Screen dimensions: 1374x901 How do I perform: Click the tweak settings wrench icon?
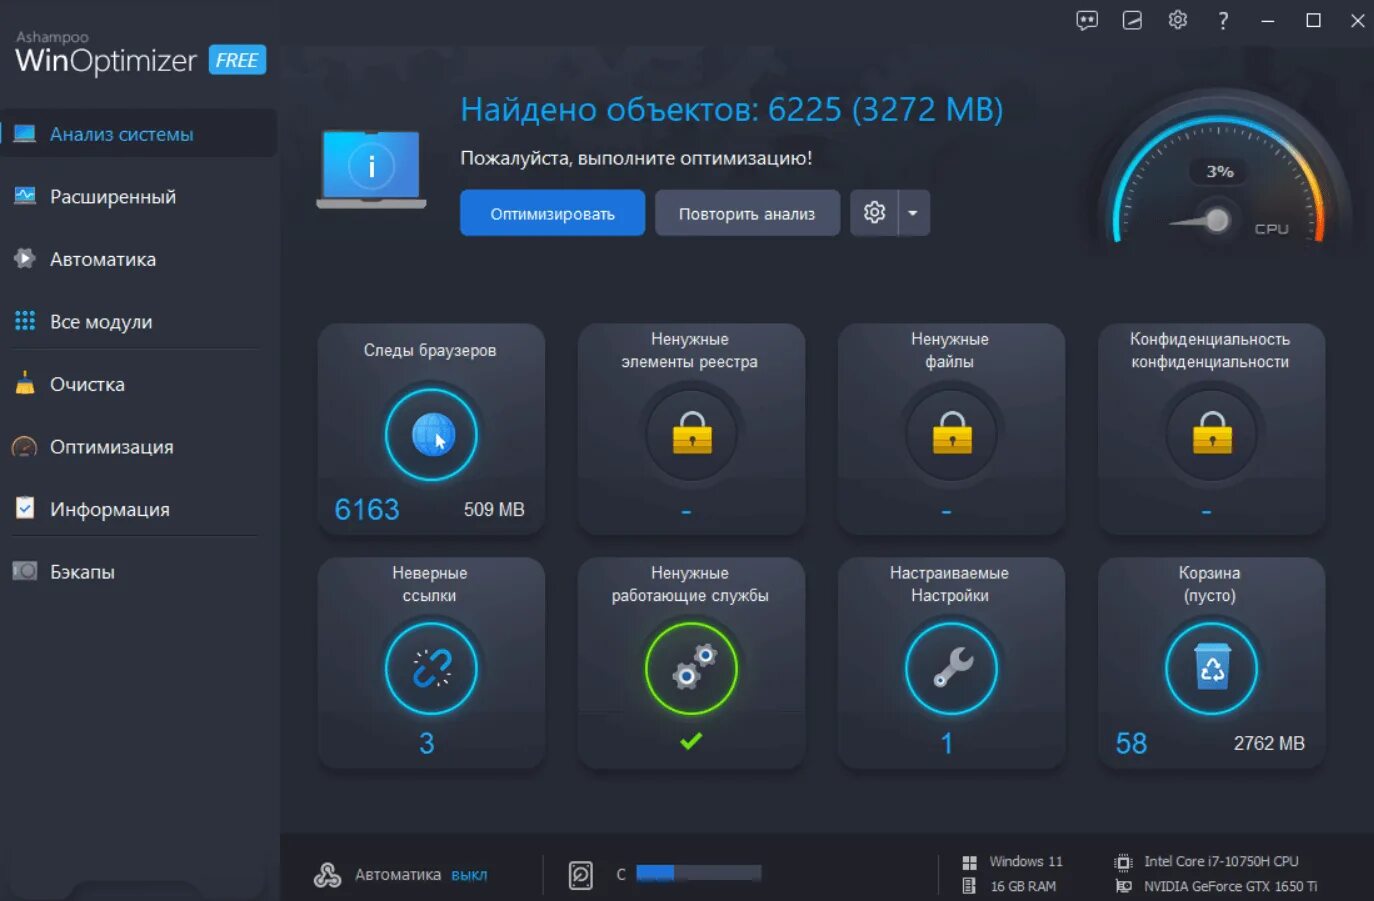951,668
